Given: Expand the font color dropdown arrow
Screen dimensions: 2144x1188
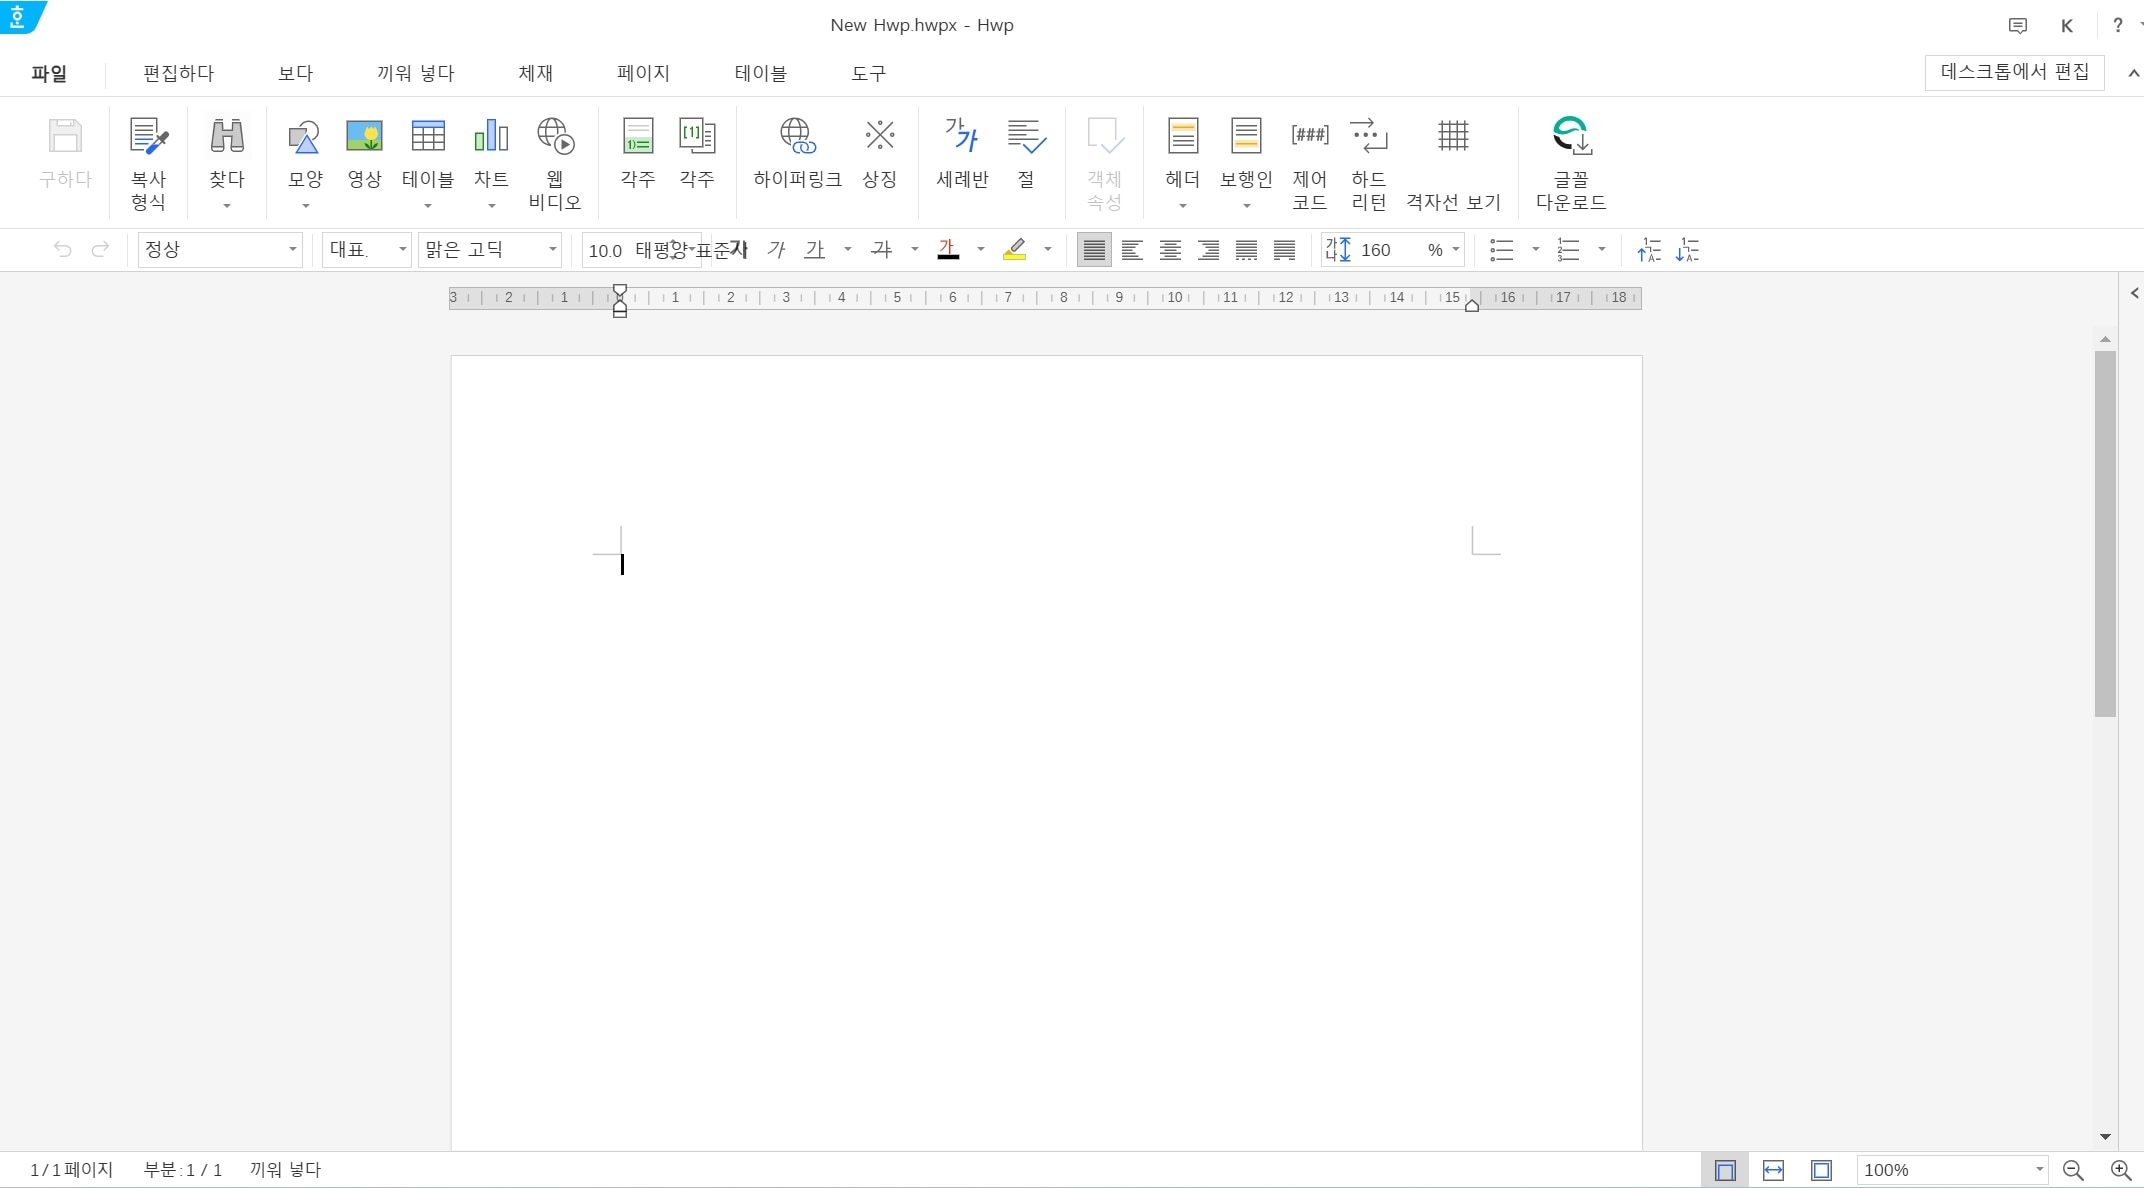Looking at the screenshot, I should coord(981,250).
